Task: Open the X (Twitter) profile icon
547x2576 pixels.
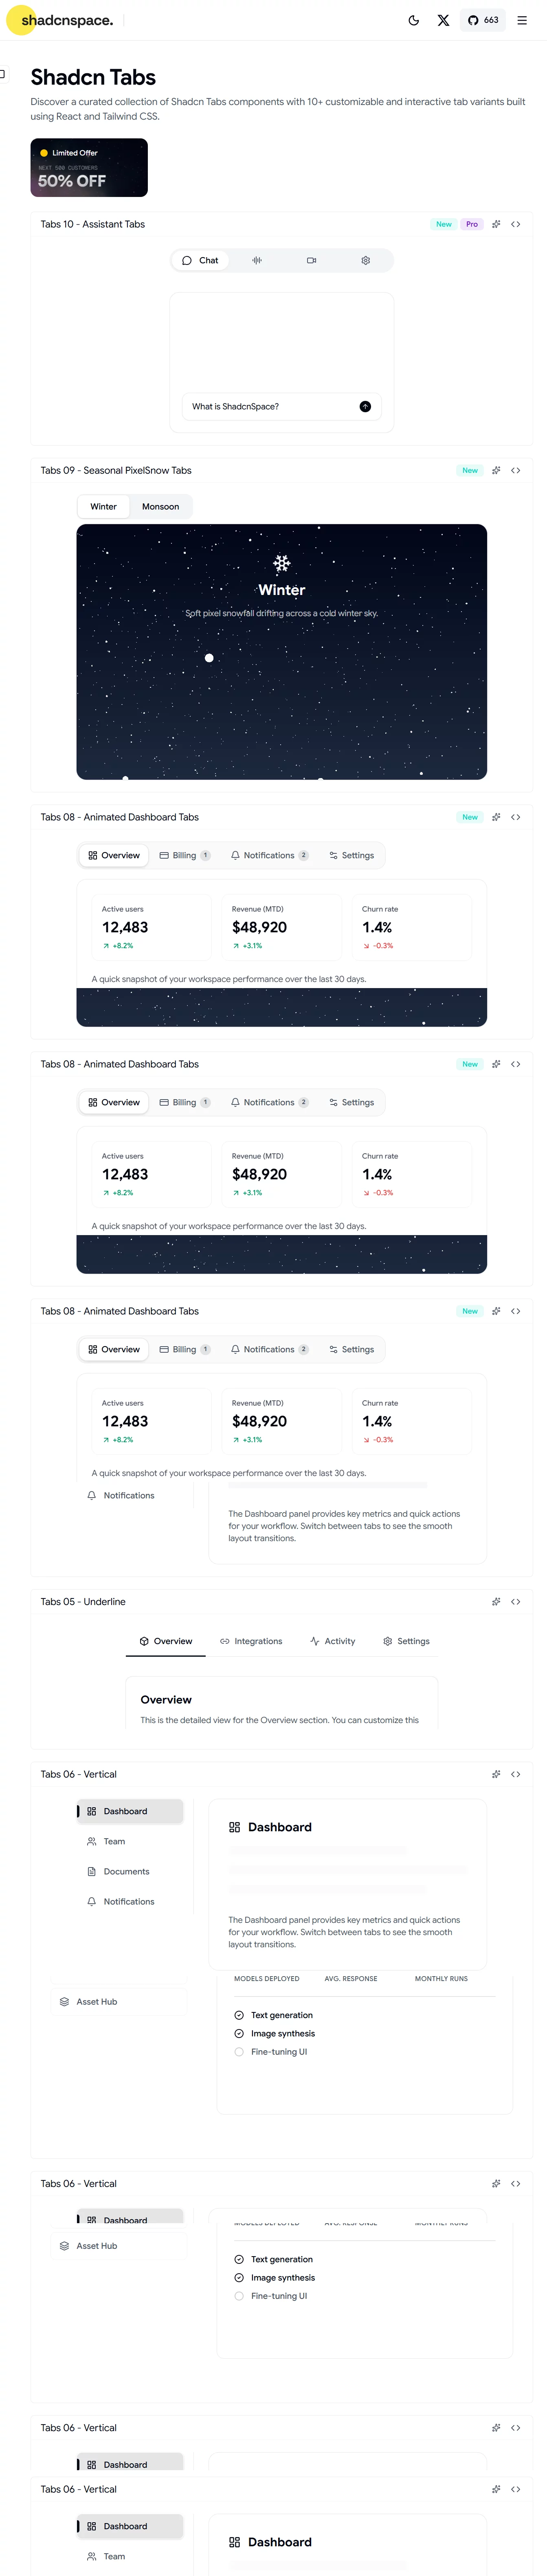Action: [443, 20]
